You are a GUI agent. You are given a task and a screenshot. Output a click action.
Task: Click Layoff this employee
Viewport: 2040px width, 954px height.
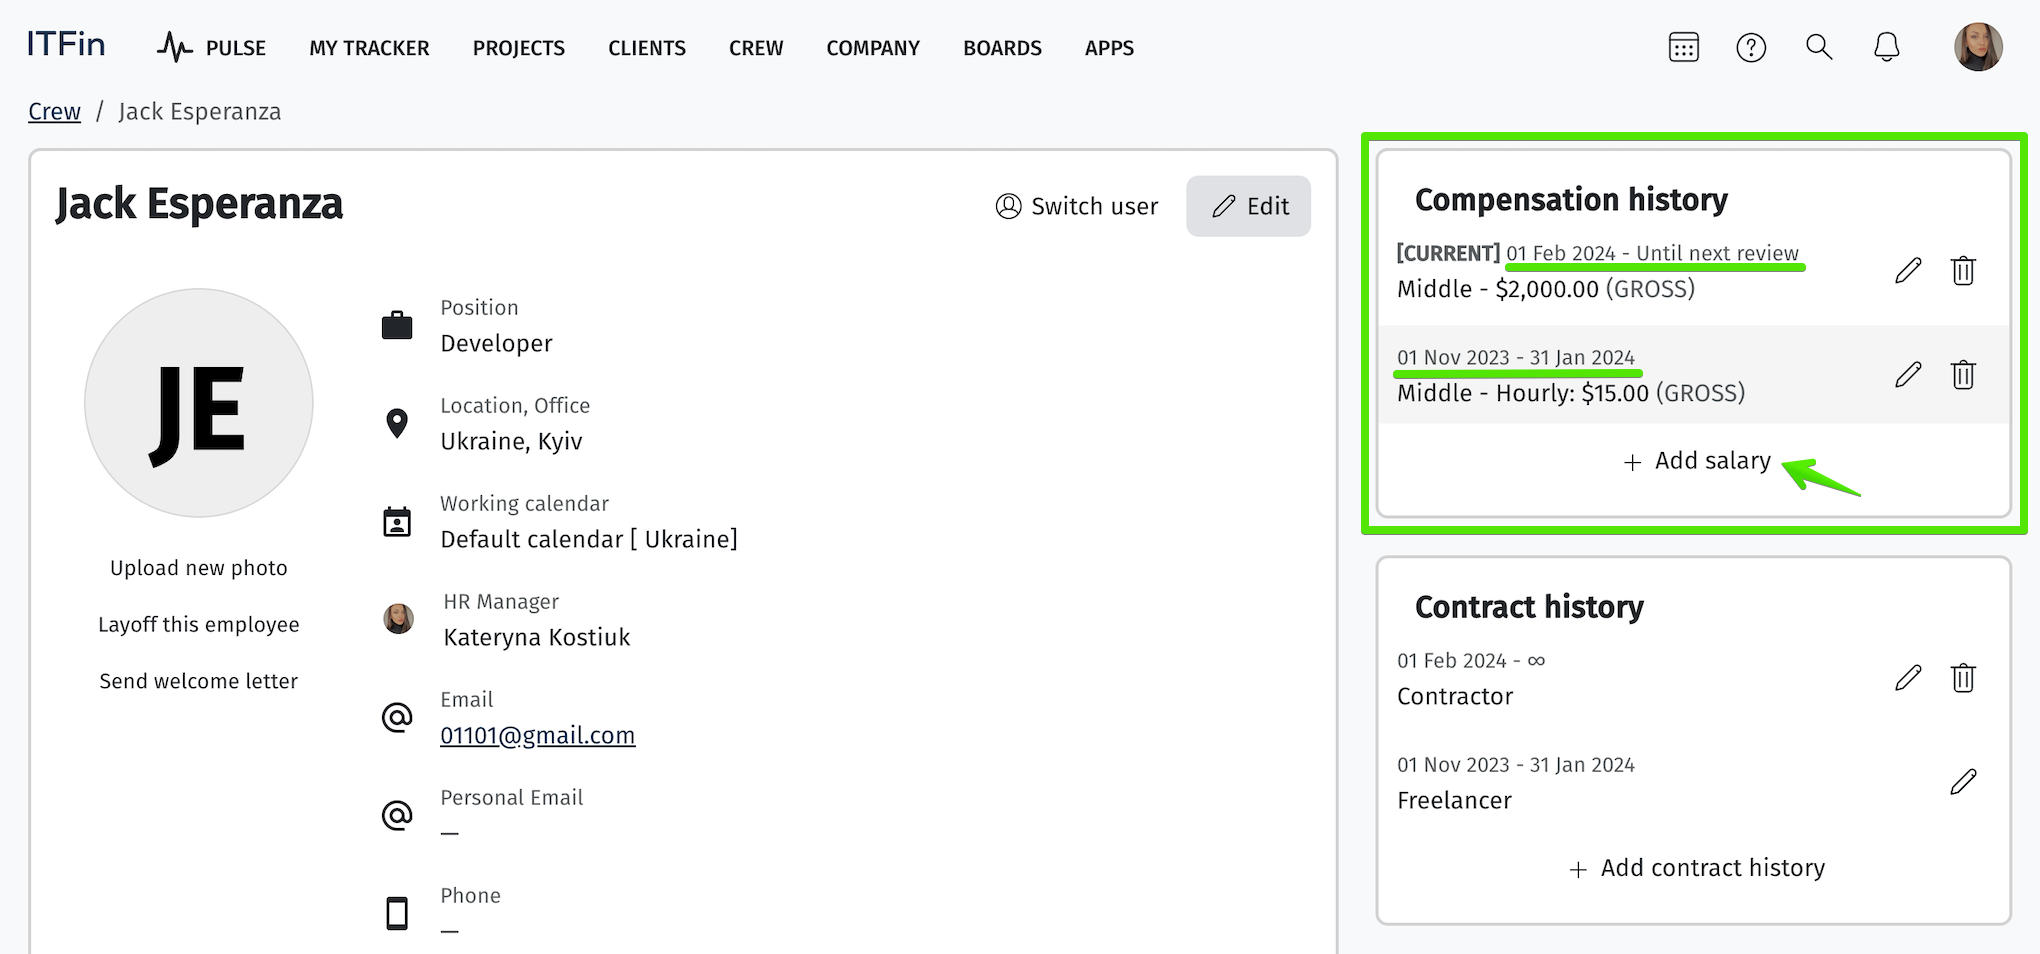pos(199,624)
